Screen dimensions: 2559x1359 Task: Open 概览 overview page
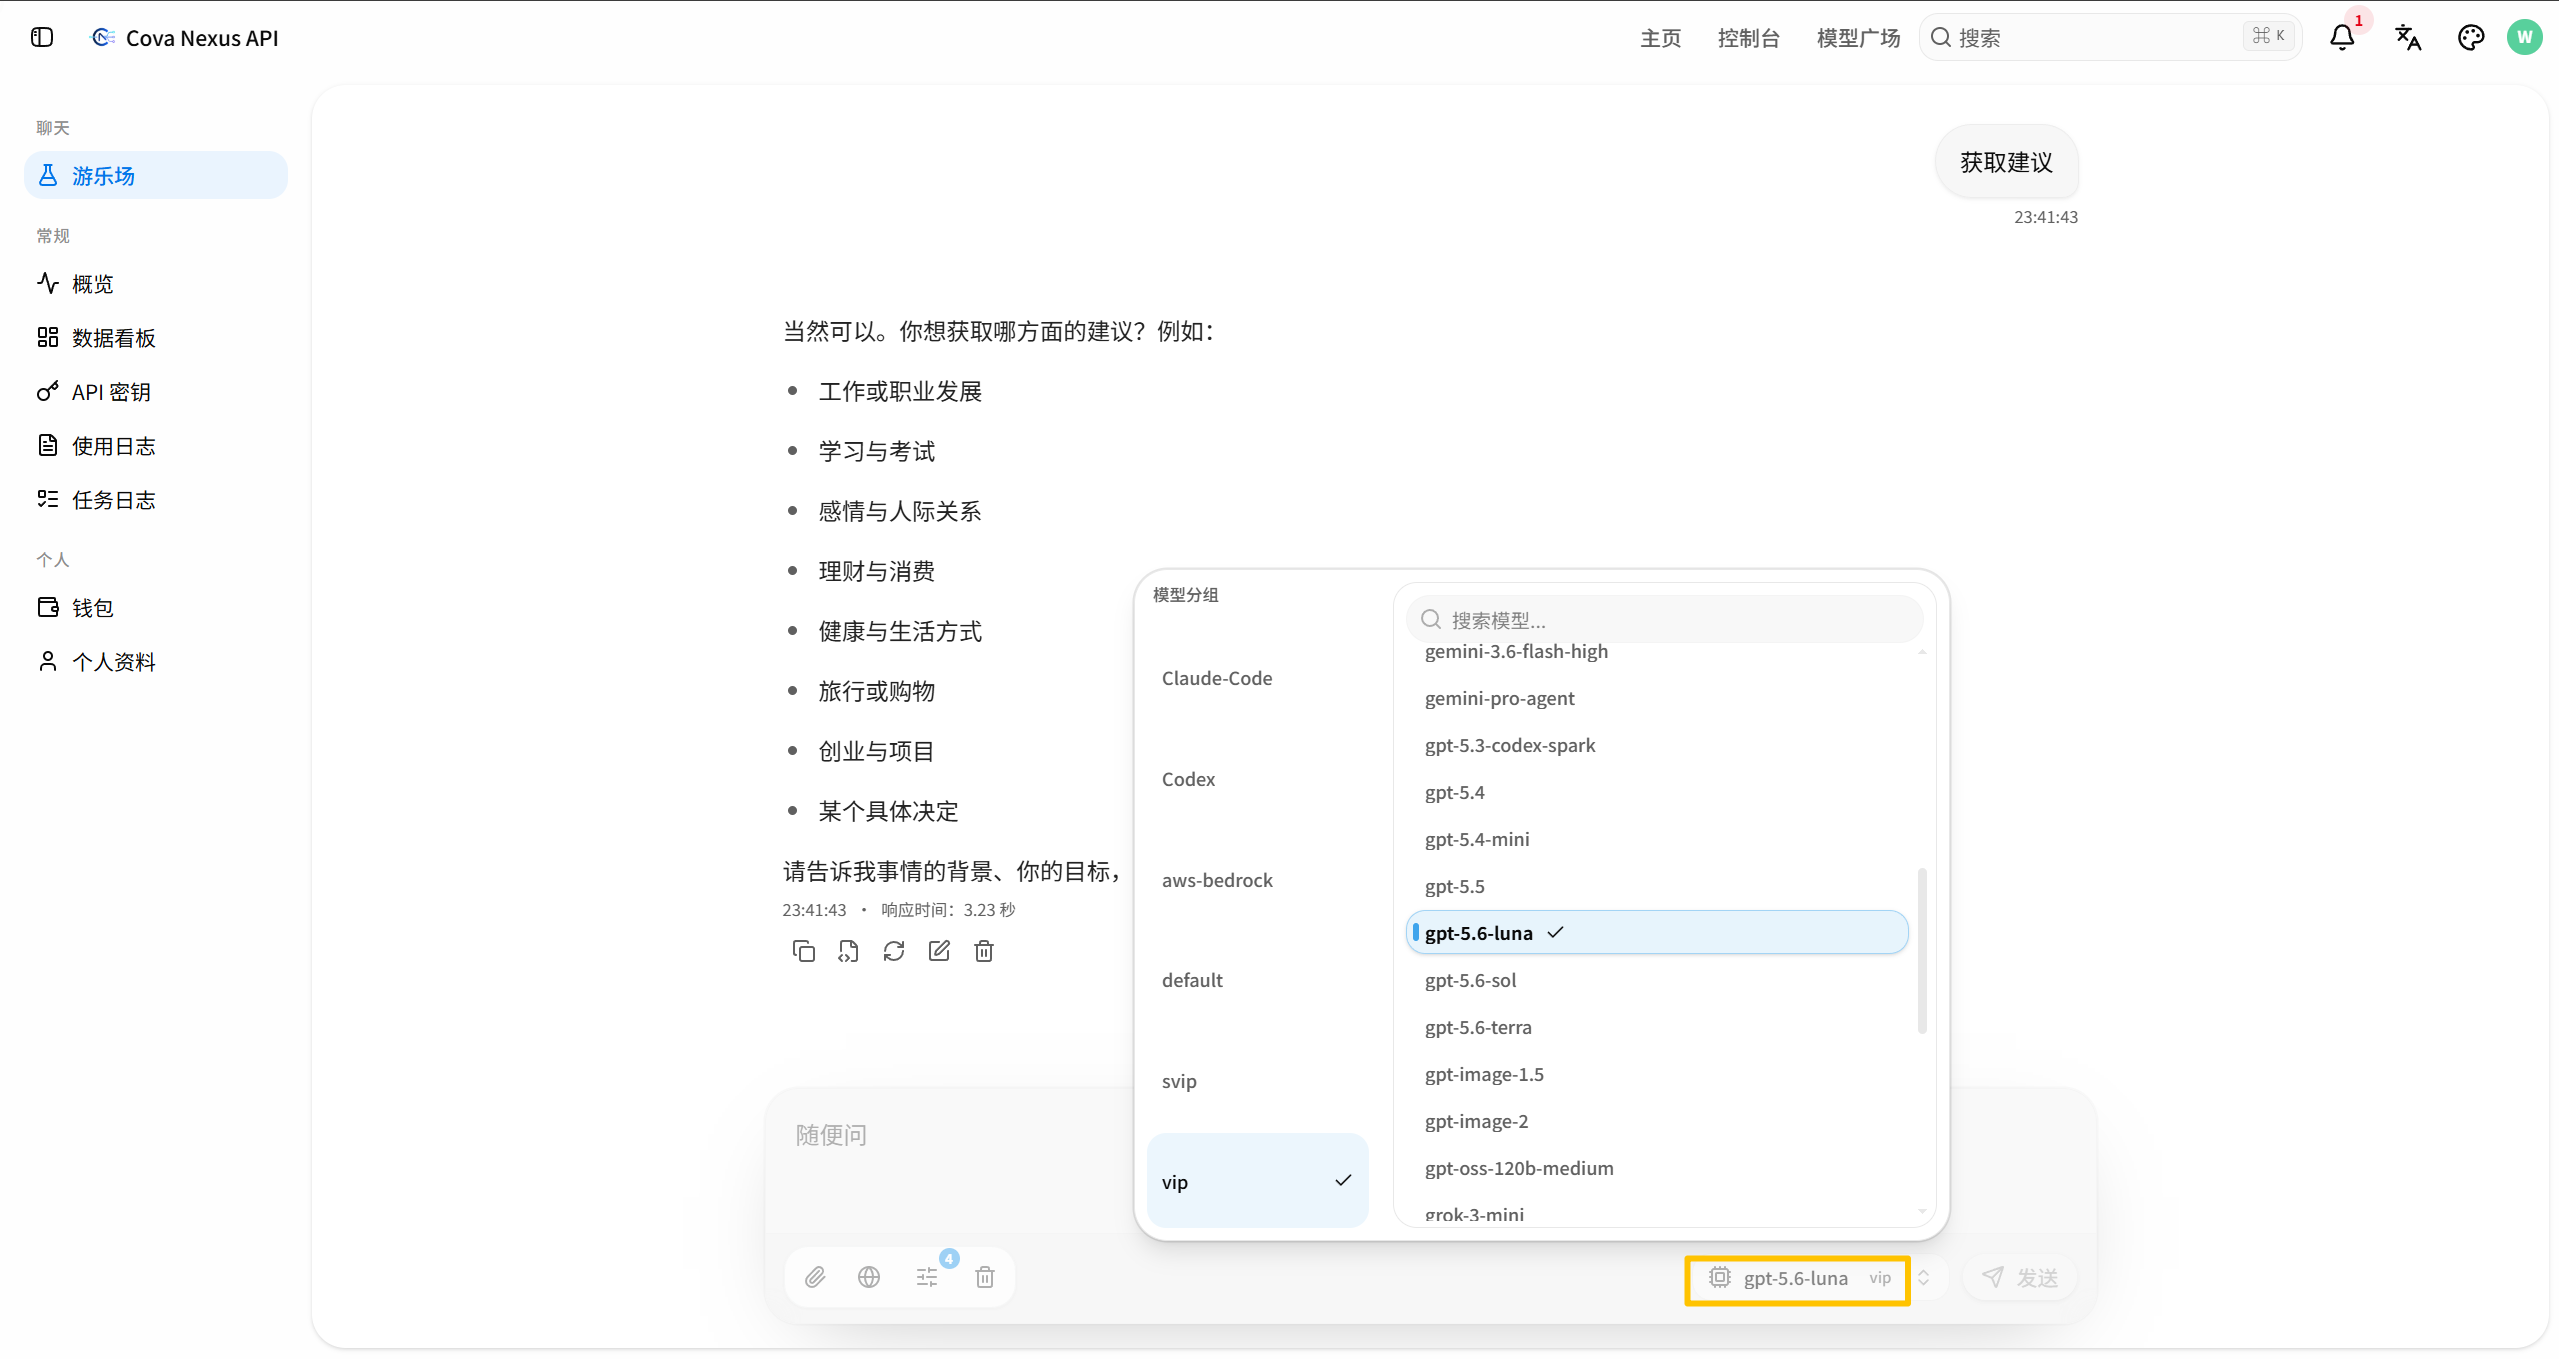click(x=156, y=284)
